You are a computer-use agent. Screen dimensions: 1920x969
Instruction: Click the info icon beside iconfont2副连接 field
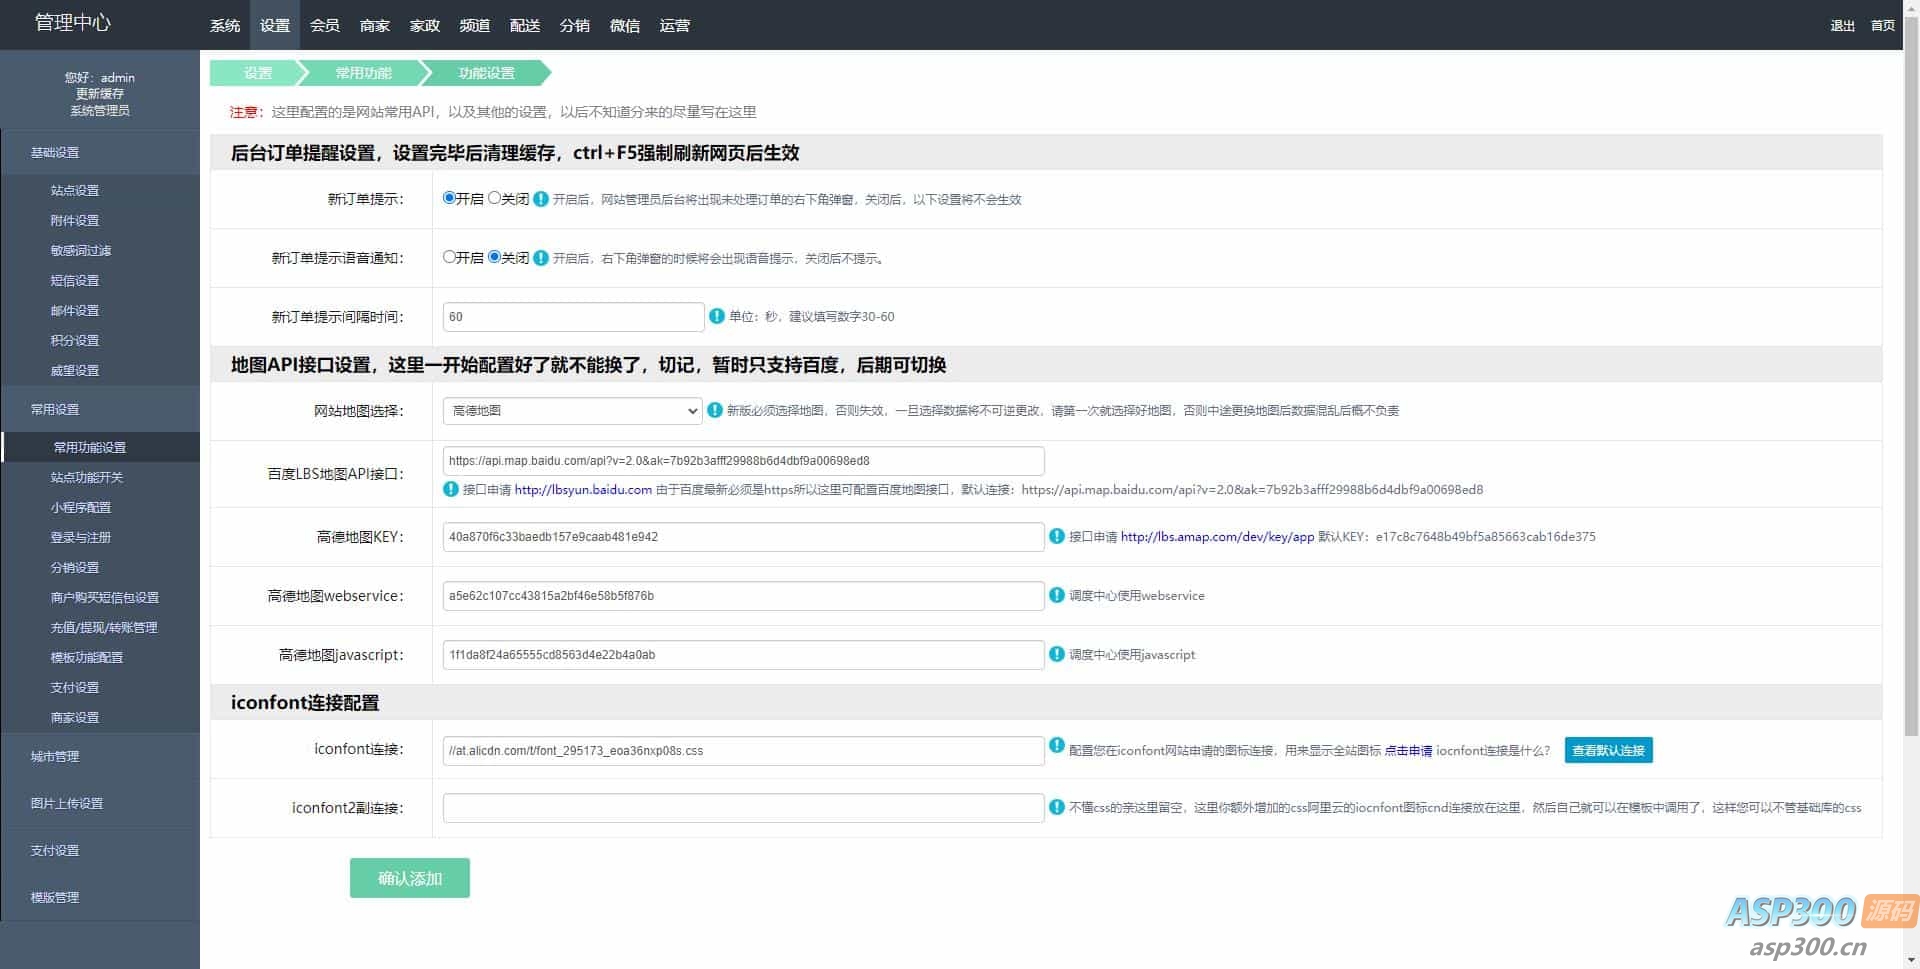pos(1056,807)
